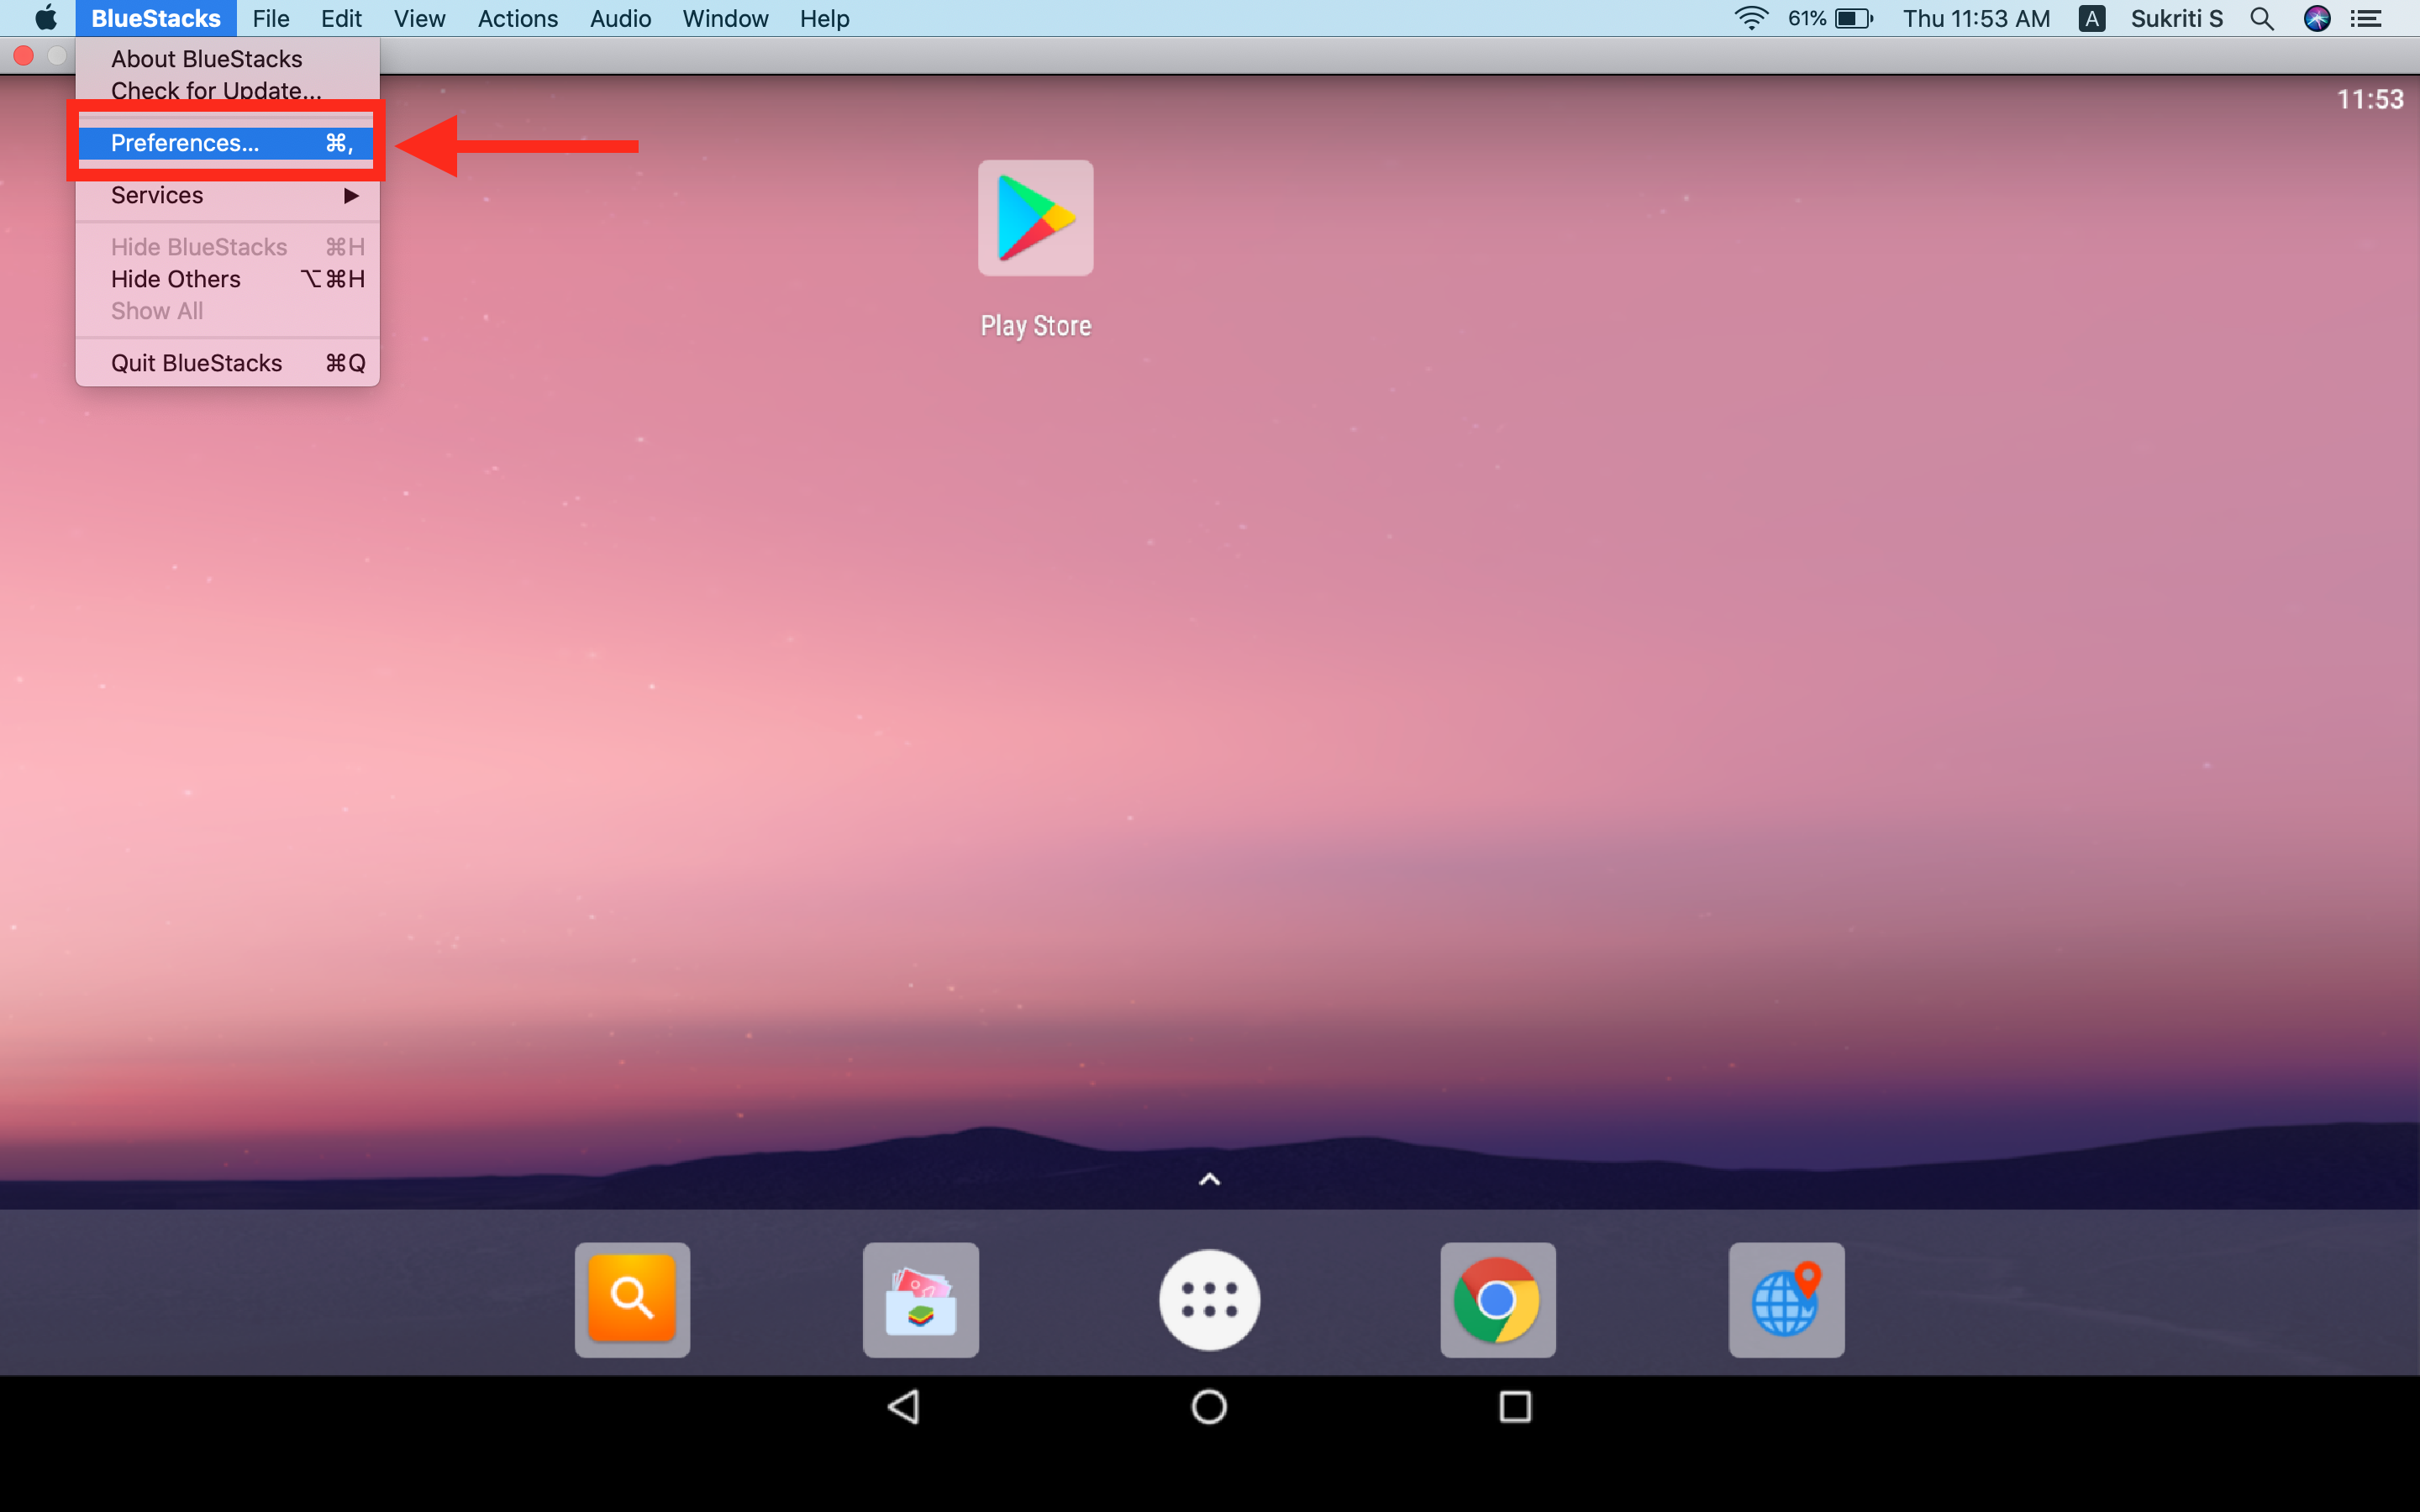Open the BlueStacks top-level menu
Image resolution: width=2420 pixels, height=1512 pixels.
155,19
